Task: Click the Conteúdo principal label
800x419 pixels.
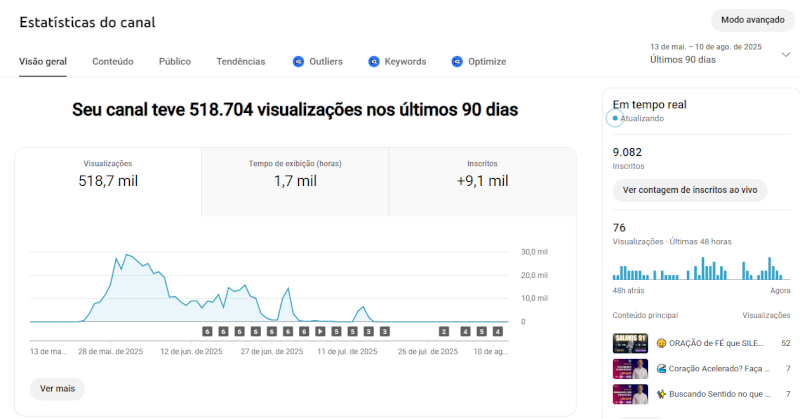Action: point(645,315)
